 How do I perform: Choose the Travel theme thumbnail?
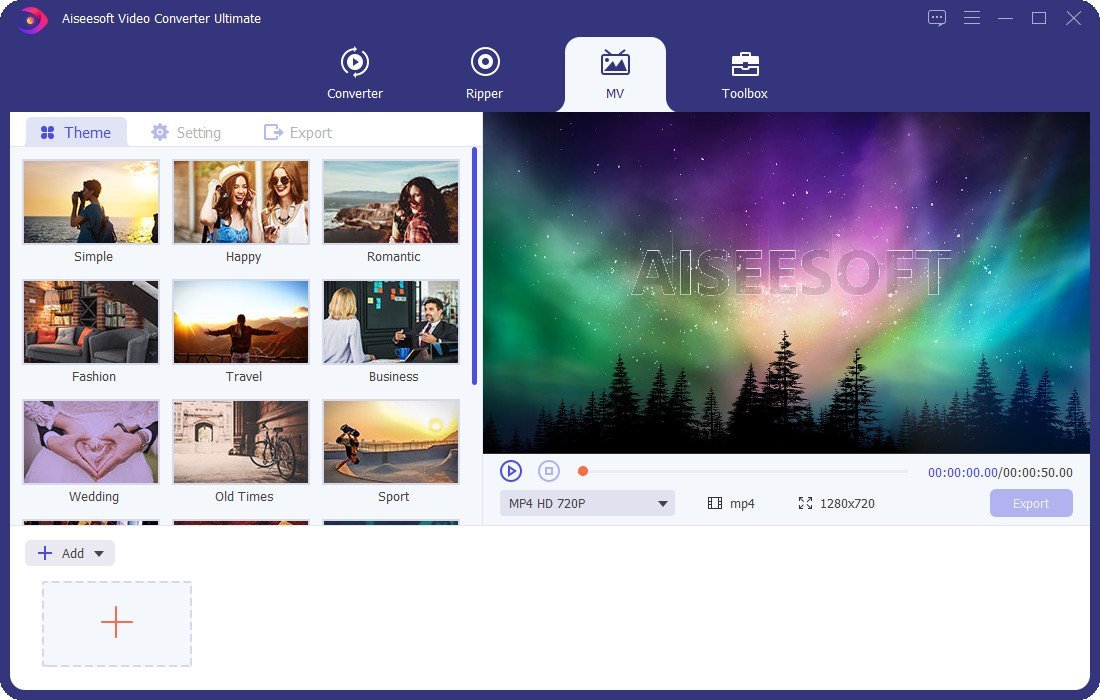click(x=241, y=322)
